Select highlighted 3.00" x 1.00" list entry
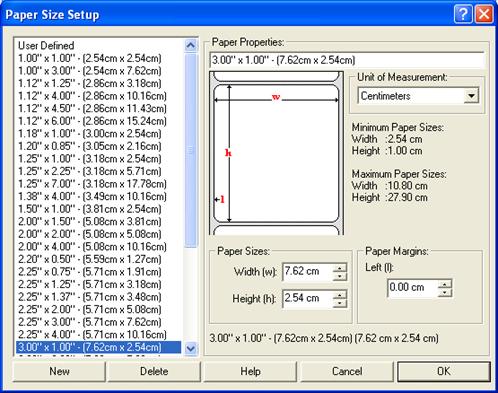Image resolution: width=498 pixels, height=393 pixels. click(x=99, y=347)
